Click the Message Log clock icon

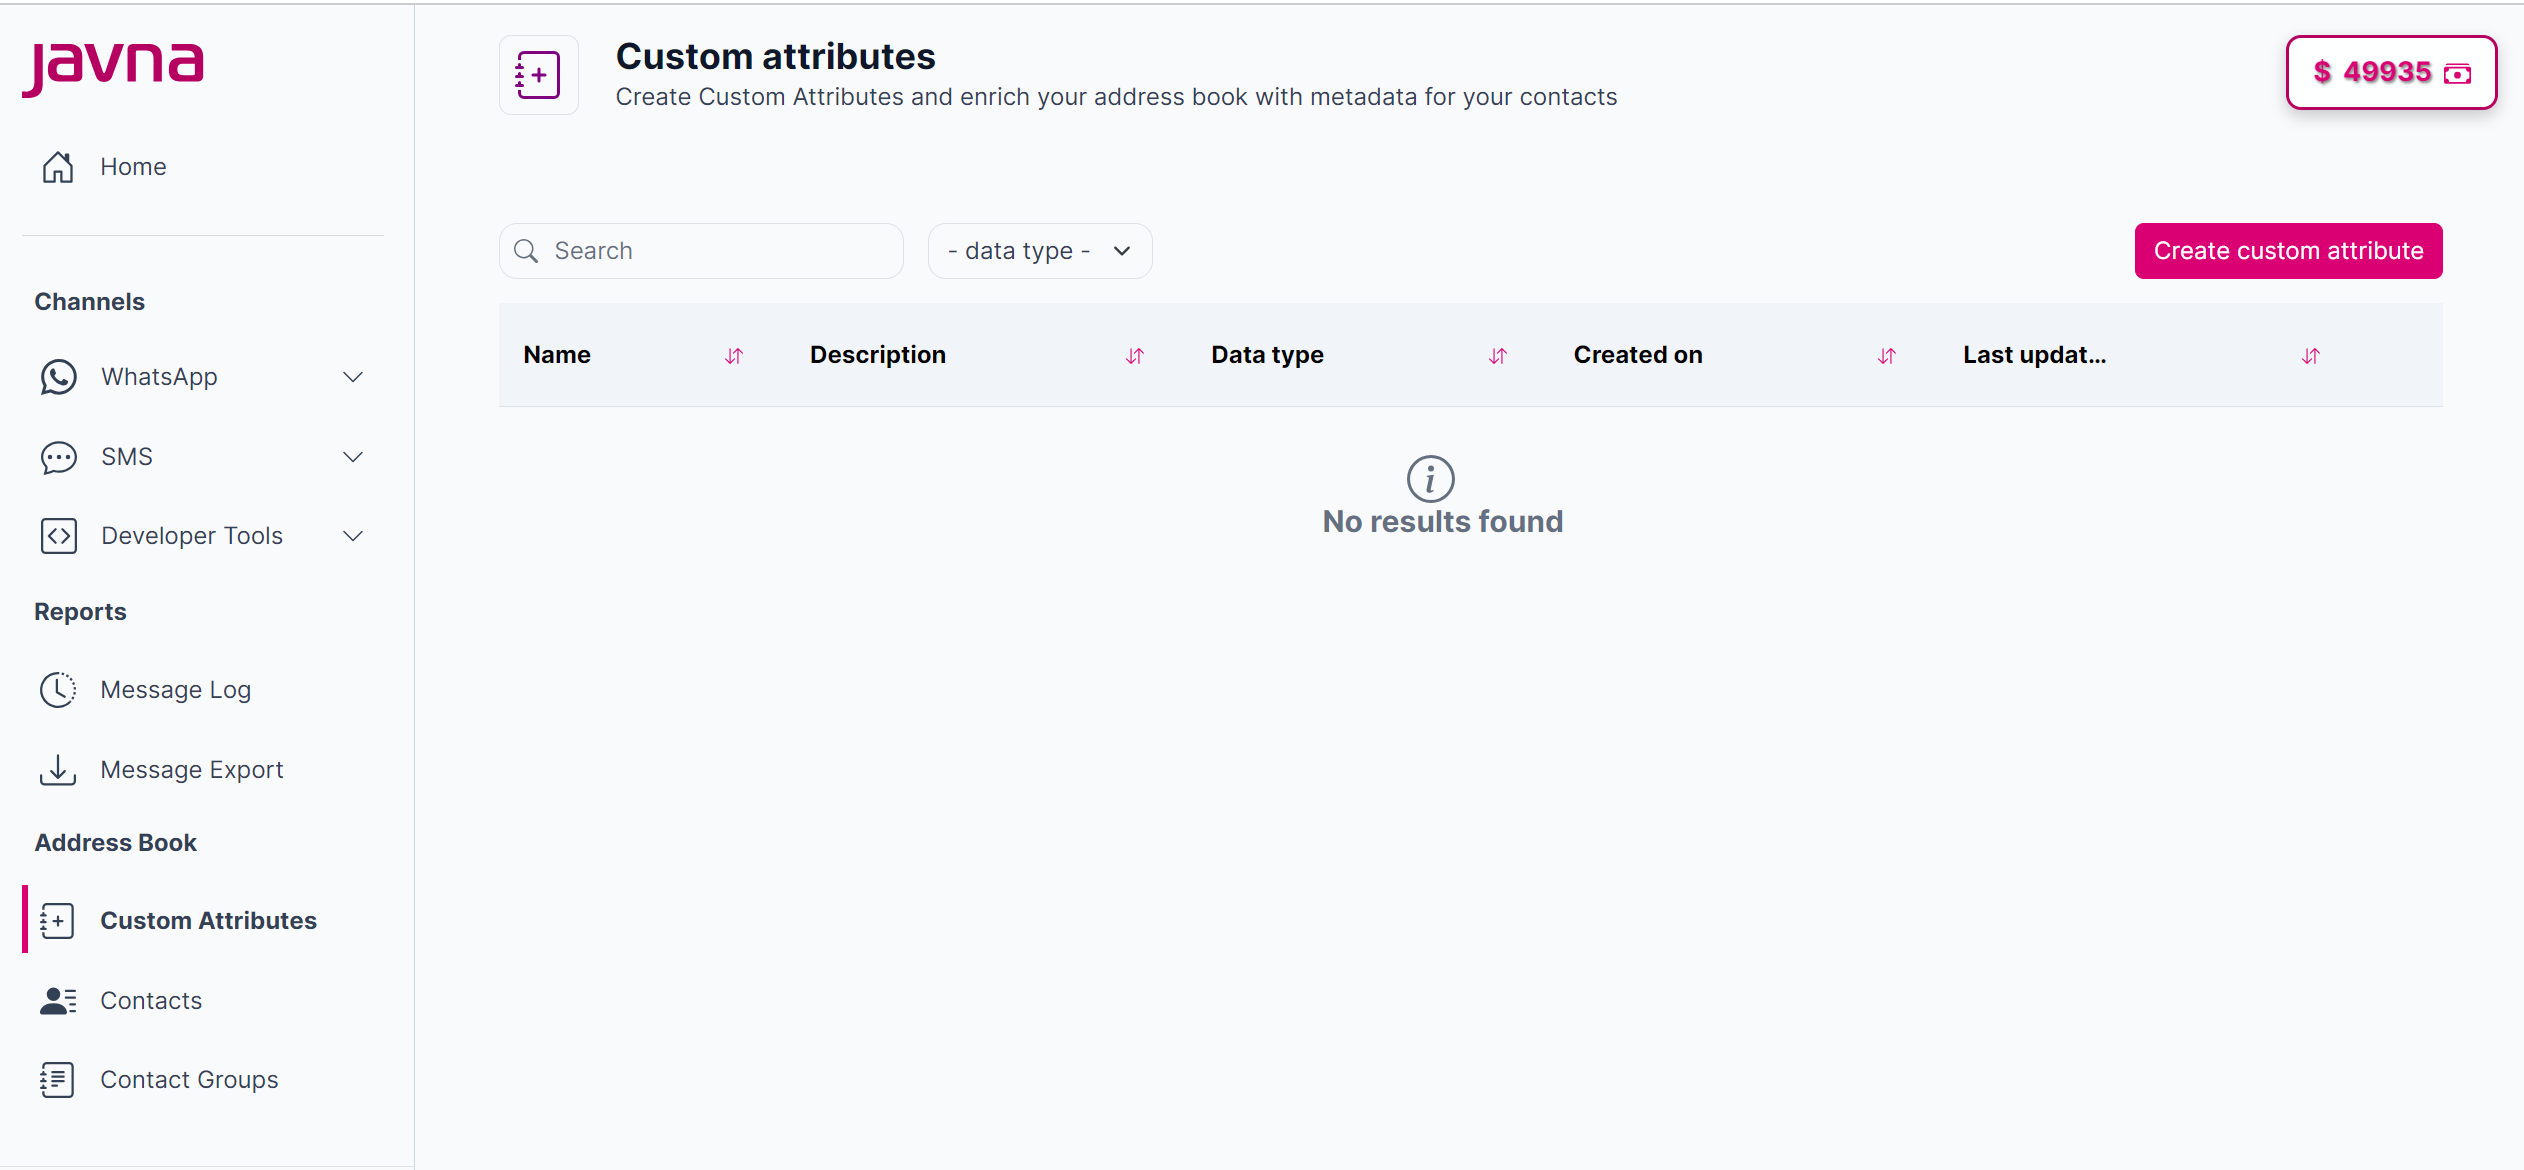click(58, 689)
